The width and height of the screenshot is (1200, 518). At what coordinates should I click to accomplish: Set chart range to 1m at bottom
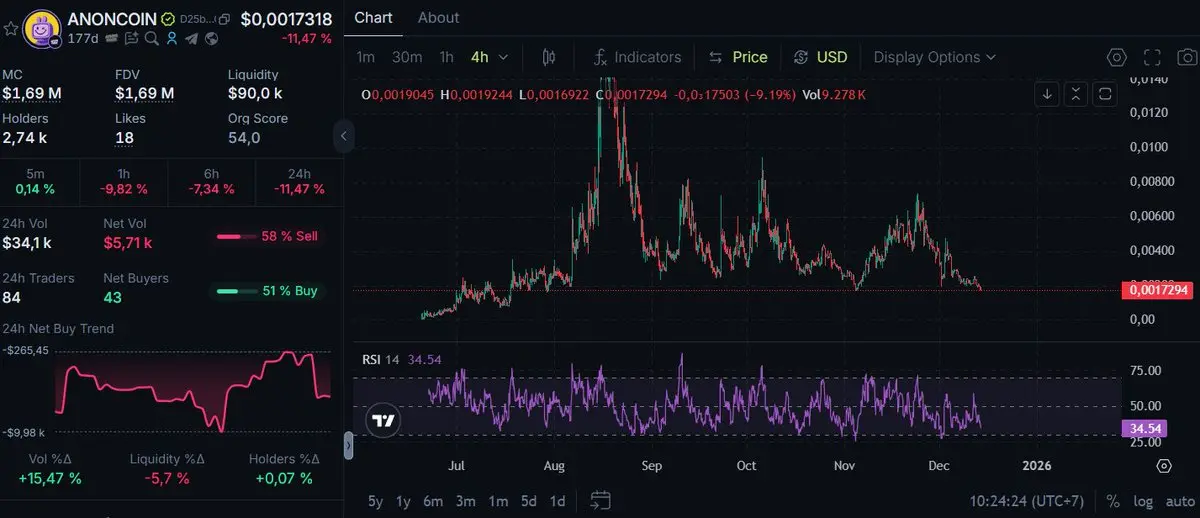[498, 501]
